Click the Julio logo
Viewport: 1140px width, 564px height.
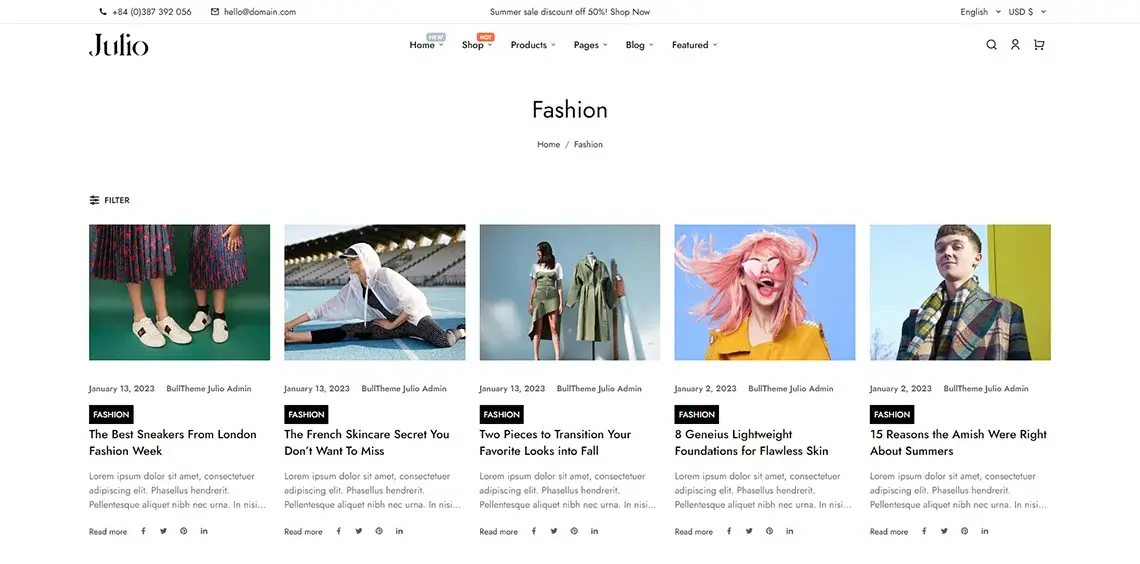point(119,45)
